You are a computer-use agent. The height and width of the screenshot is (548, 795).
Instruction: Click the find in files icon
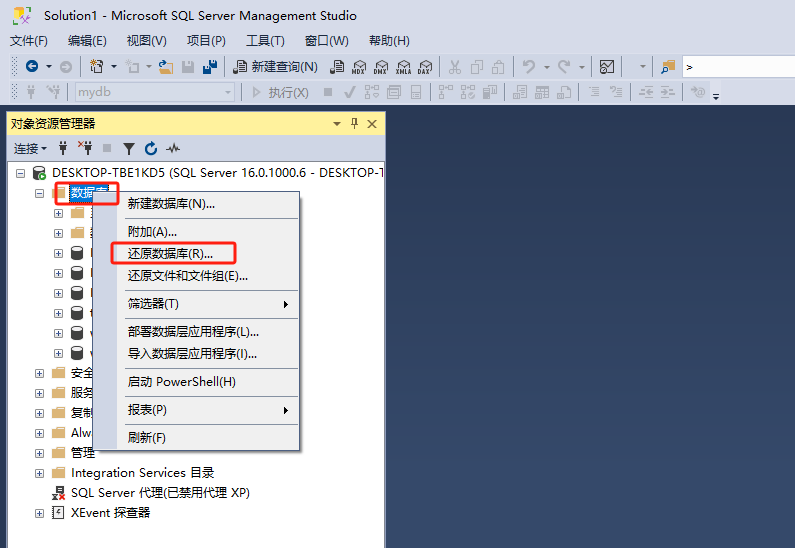click(x=668, y=67)
